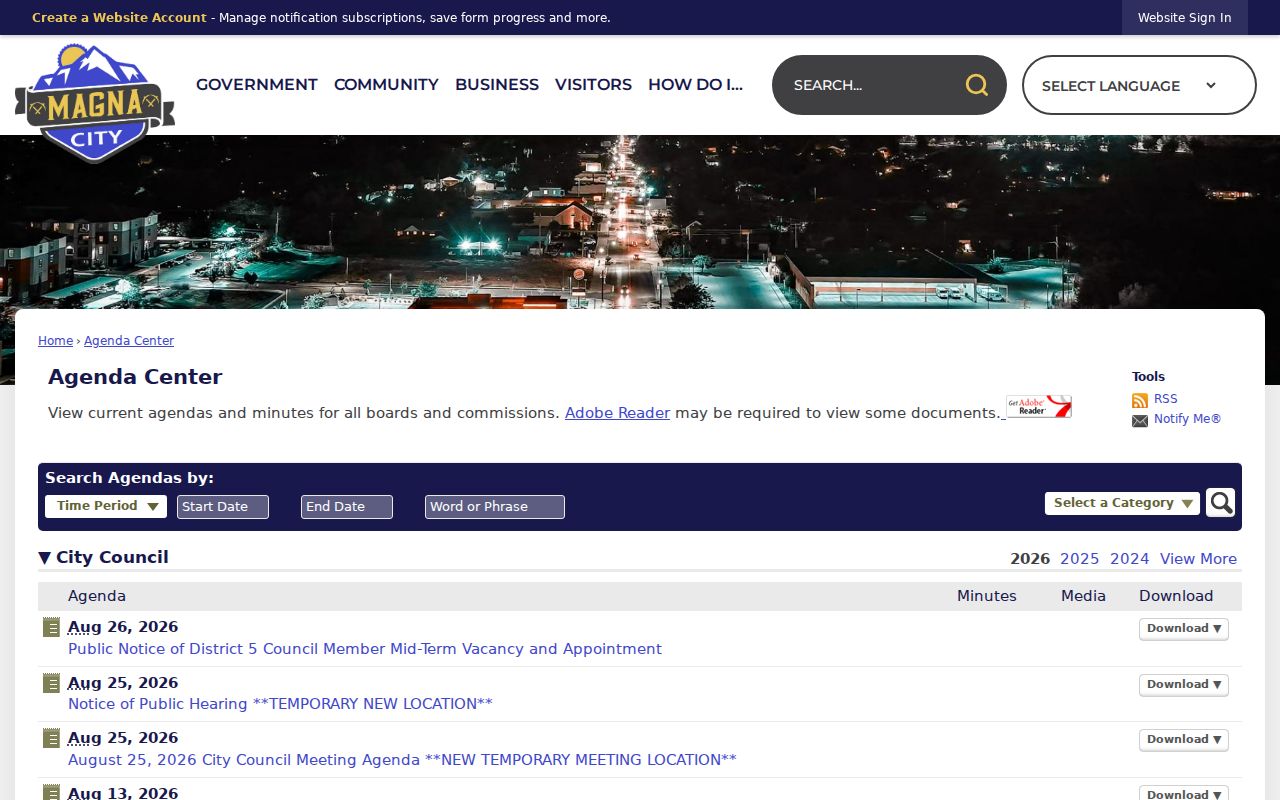This screenshot has width=1280, height=800.
Task: Click Agenda Center breadcrumb link
Action: 129,341
